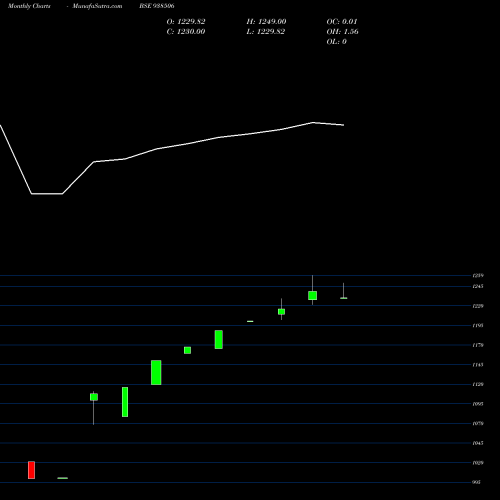Select the low value 'L: 1229.82'
The height and width of the screenshot is (500, 500).
pos(266,32)
